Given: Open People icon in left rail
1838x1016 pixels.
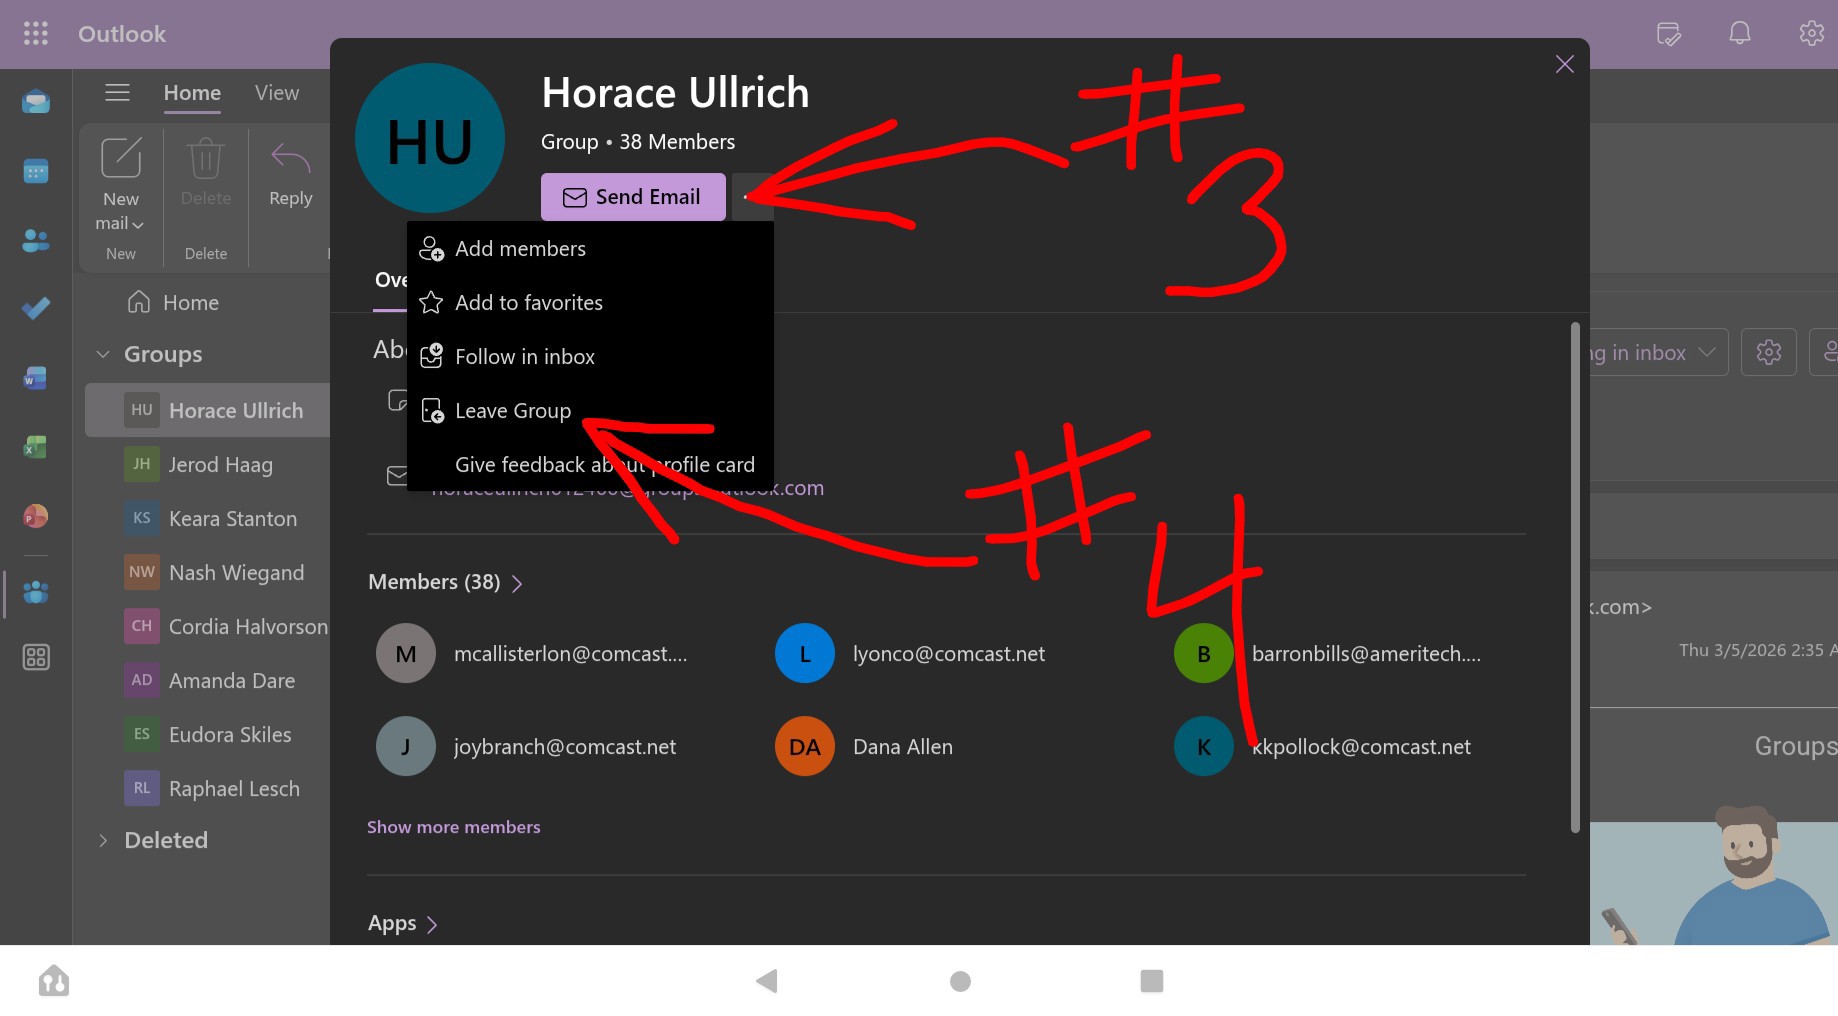Looking at the screenshot, I should pos(36,240).
